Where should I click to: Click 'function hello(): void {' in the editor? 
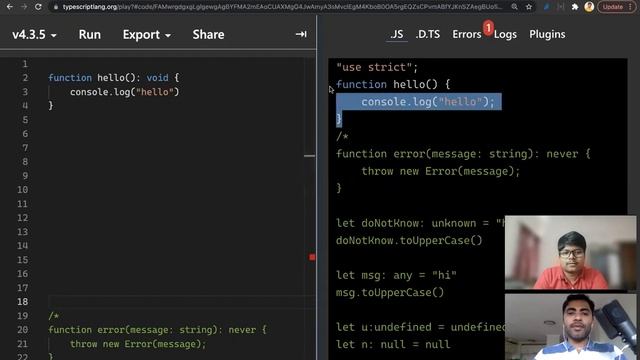tap(113, 78)
